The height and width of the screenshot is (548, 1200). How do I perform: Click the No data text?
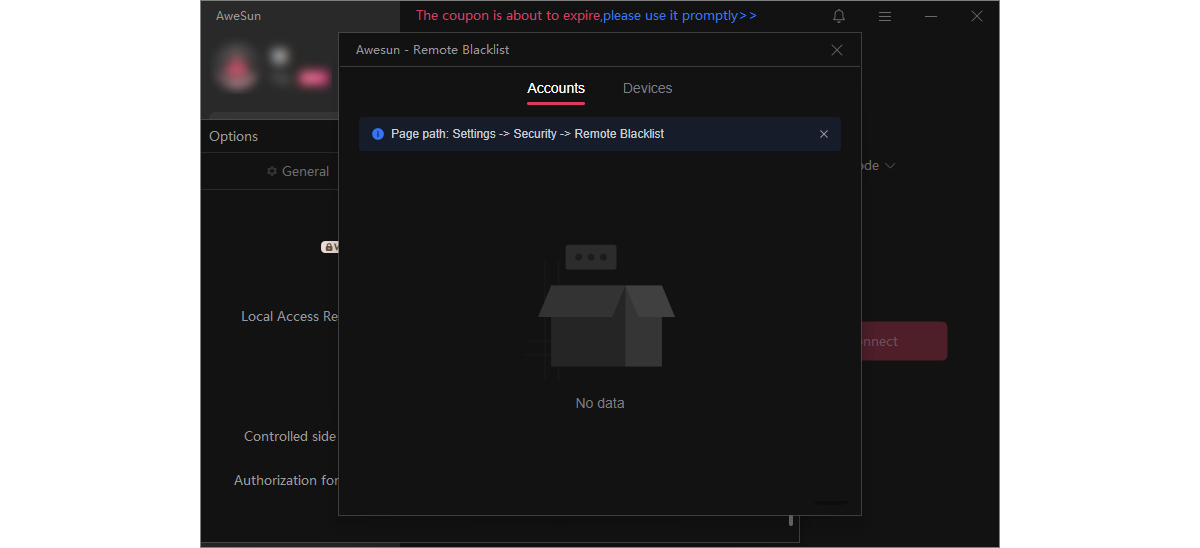point(600,403)
